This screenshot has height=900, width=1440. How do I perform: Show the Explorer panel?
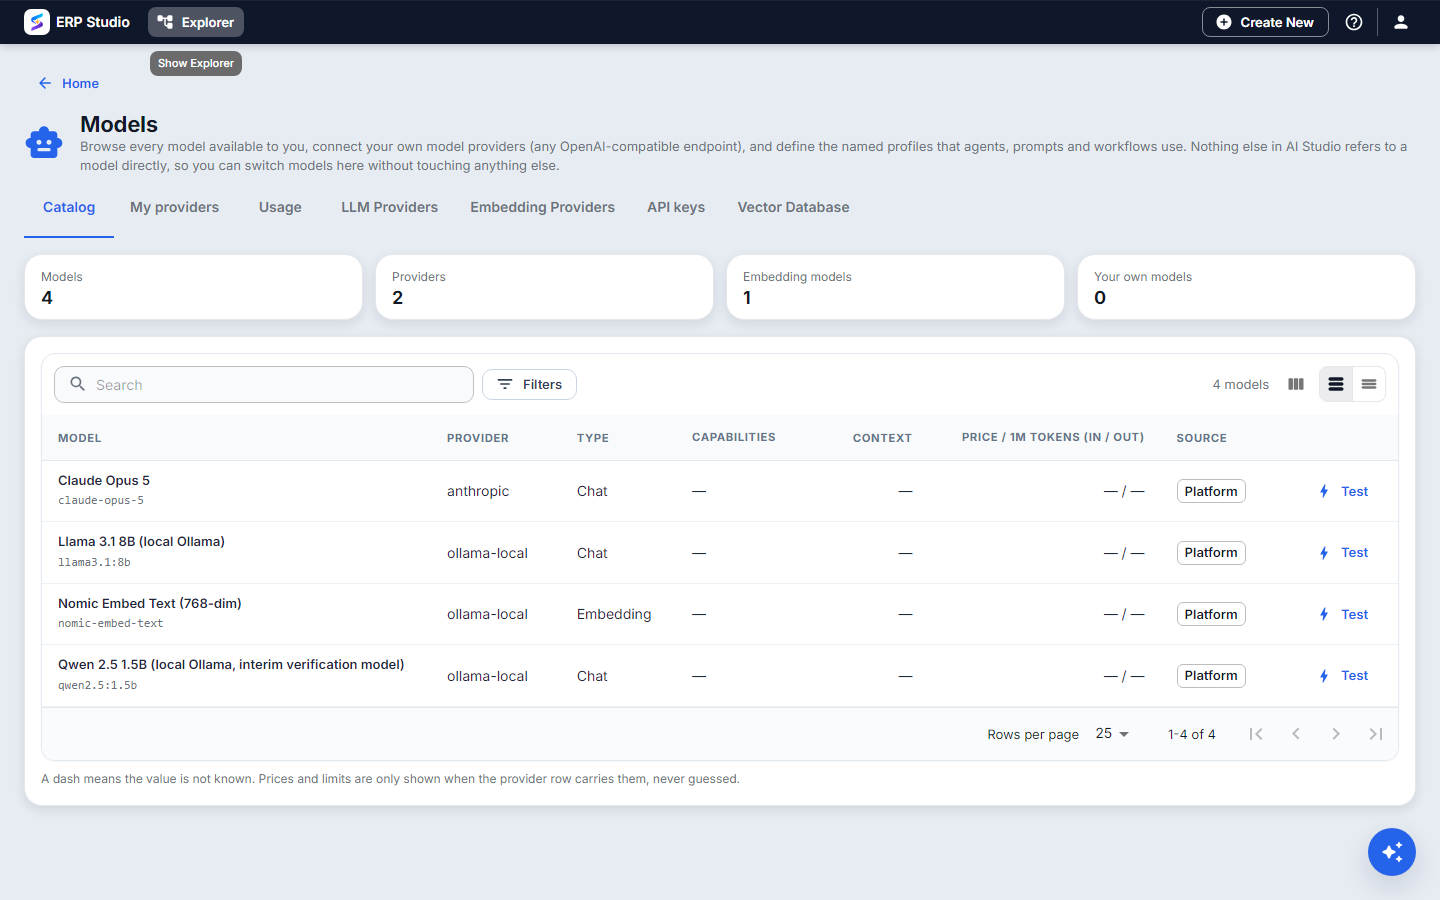pyautogui.click(x=196, y=22)
